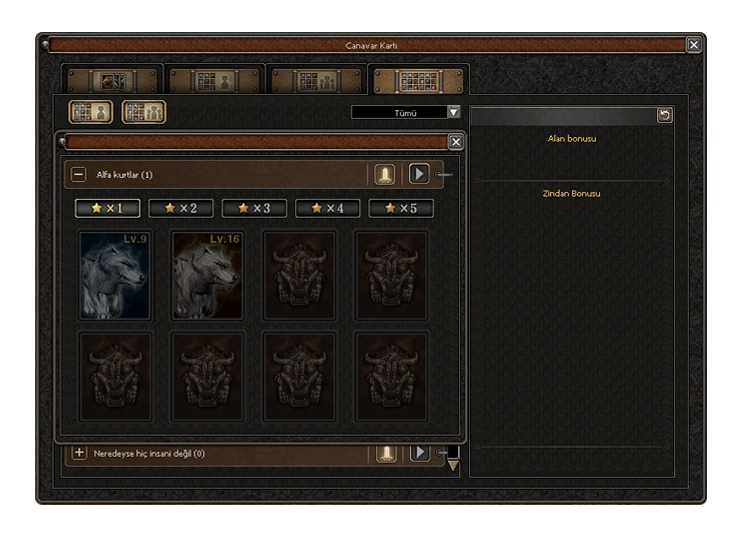Switch to single-player card grid tab
The height and width of the screenshot is (536, 741).
coord(215,81)
